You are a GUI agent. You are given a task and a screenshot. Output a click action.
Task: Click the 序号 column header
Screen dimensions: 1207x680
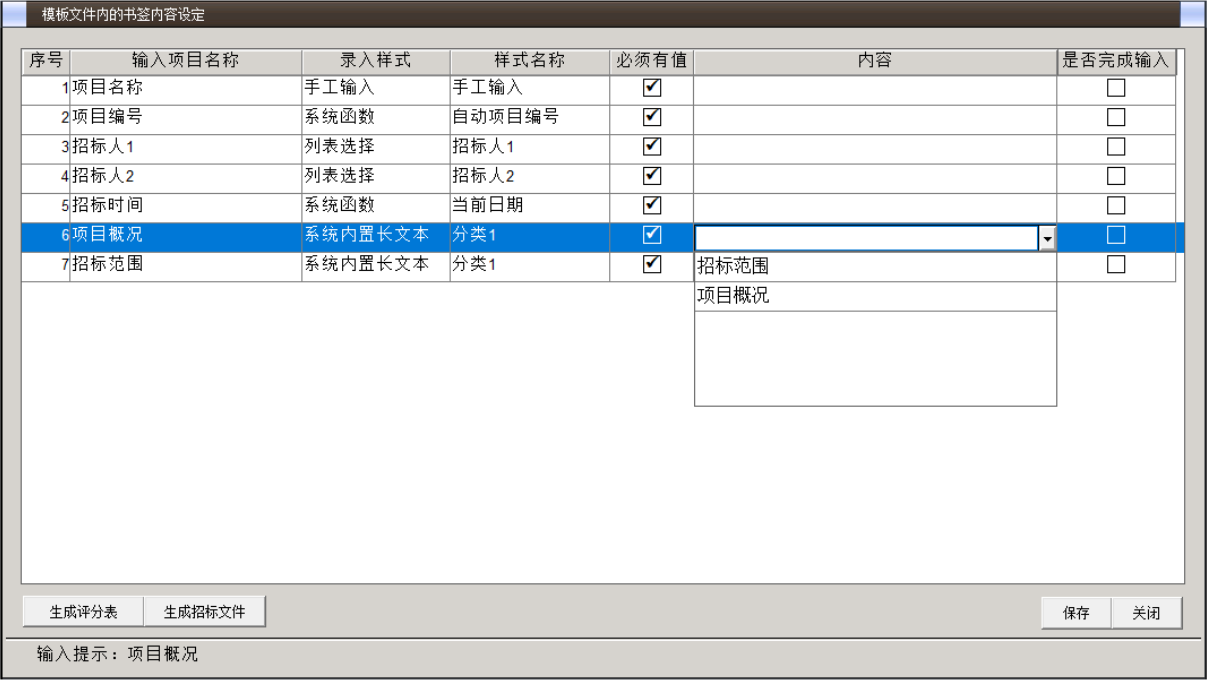tap(46, 61)
